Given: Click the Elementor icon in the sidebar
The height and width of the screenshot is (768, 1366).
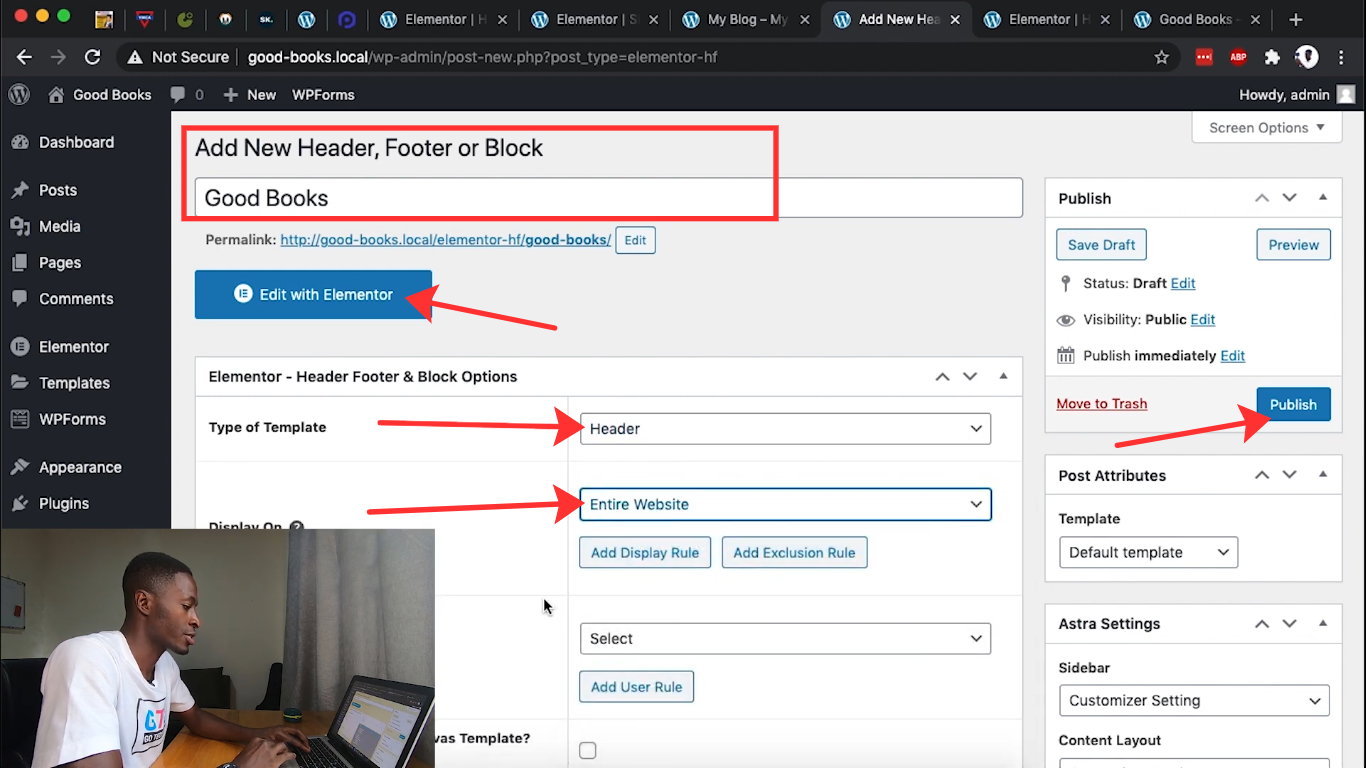Looking at the screenshot, I should (x=19, y=346).
